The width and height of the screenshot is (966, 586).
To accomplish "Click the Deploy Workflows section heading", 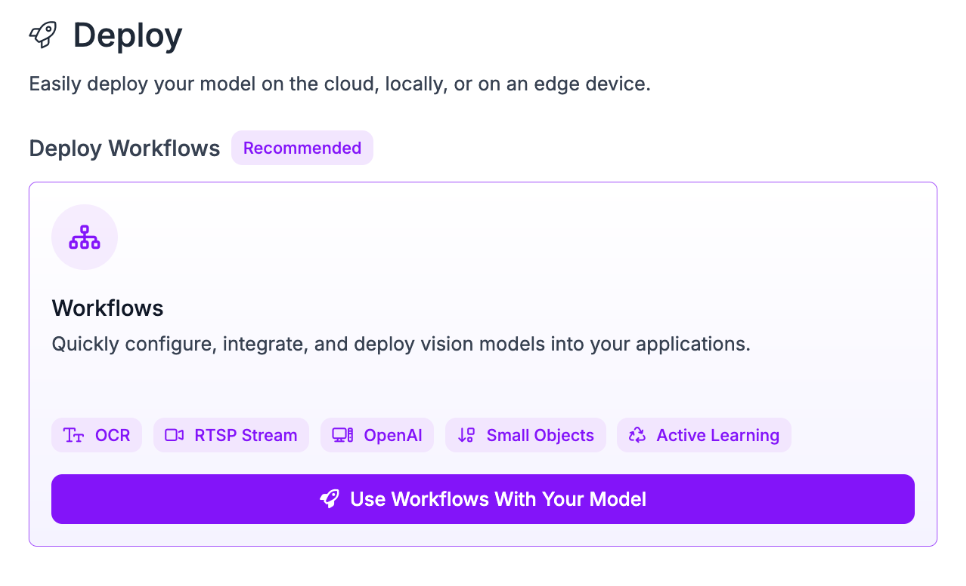I will [124, 148].
